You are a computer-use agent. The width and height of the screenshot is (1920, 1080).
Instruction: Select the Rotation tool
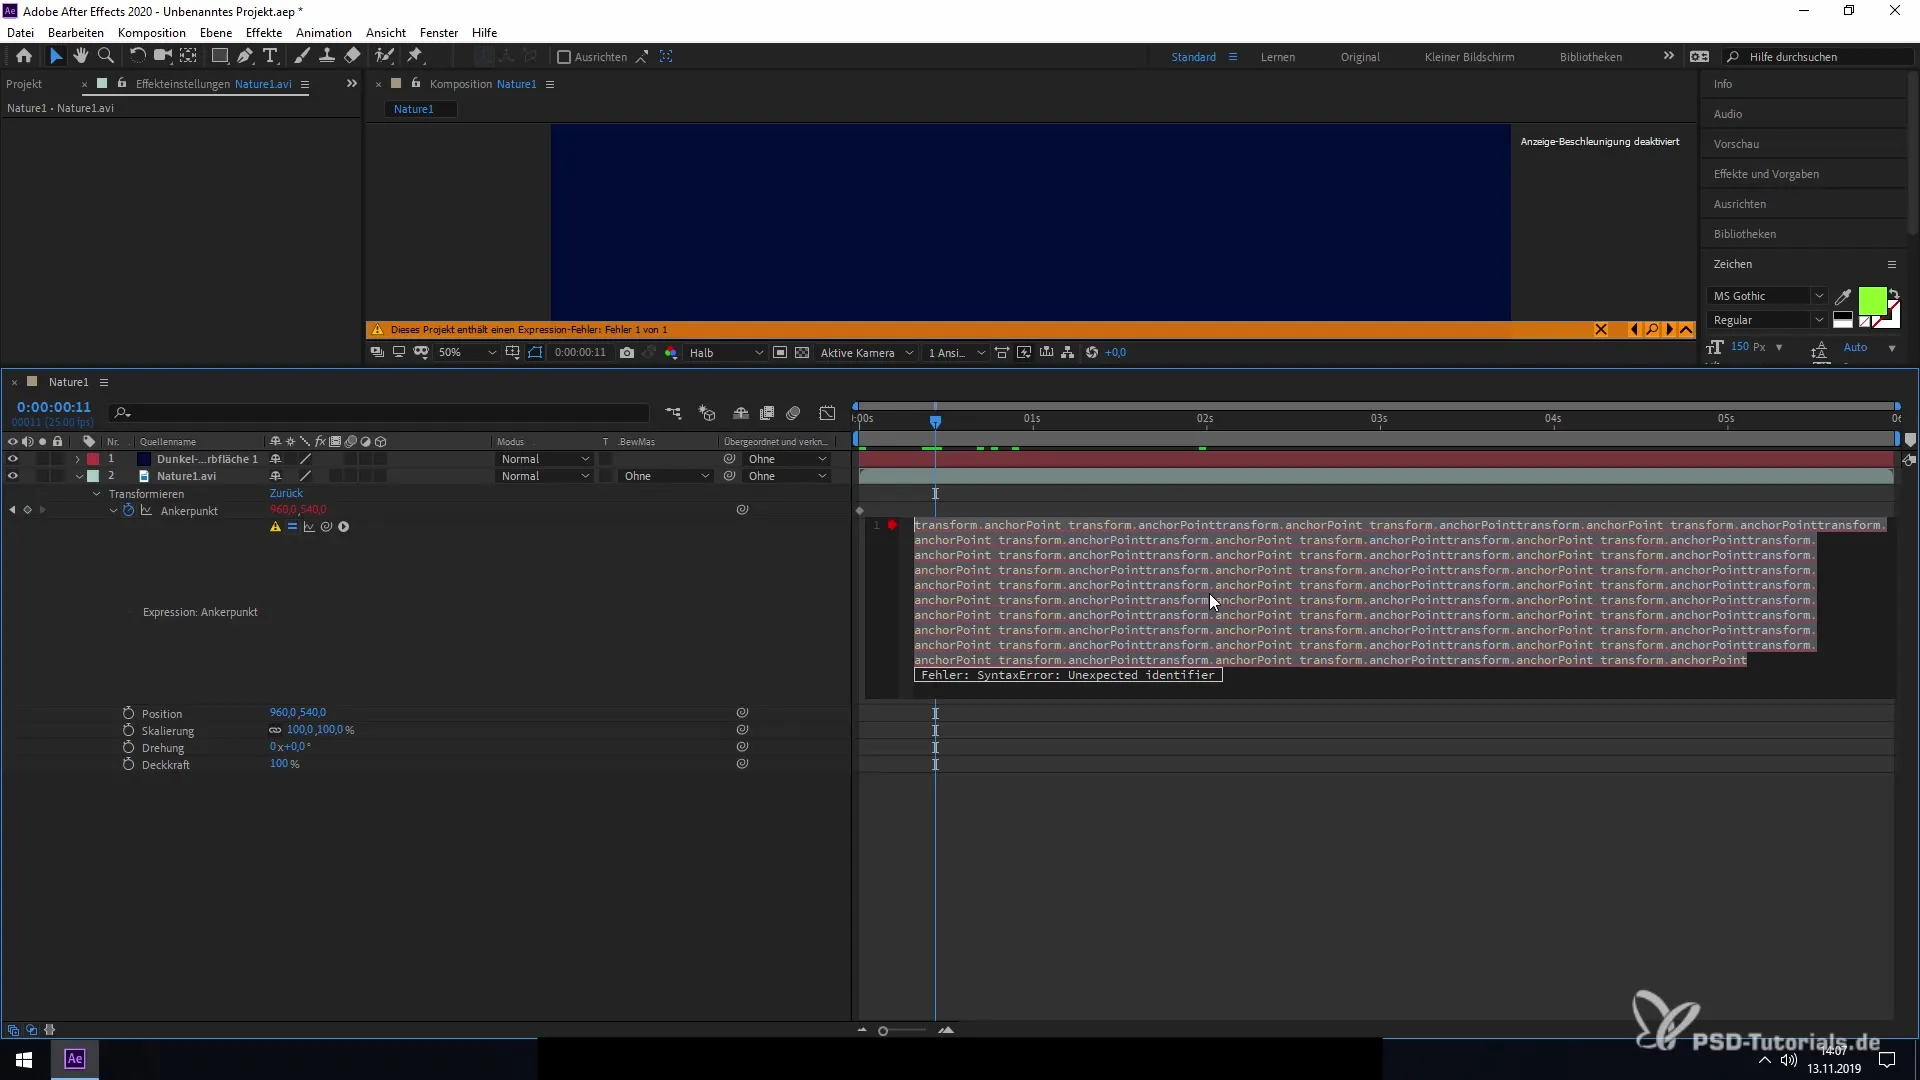click(x=138, y=57)
